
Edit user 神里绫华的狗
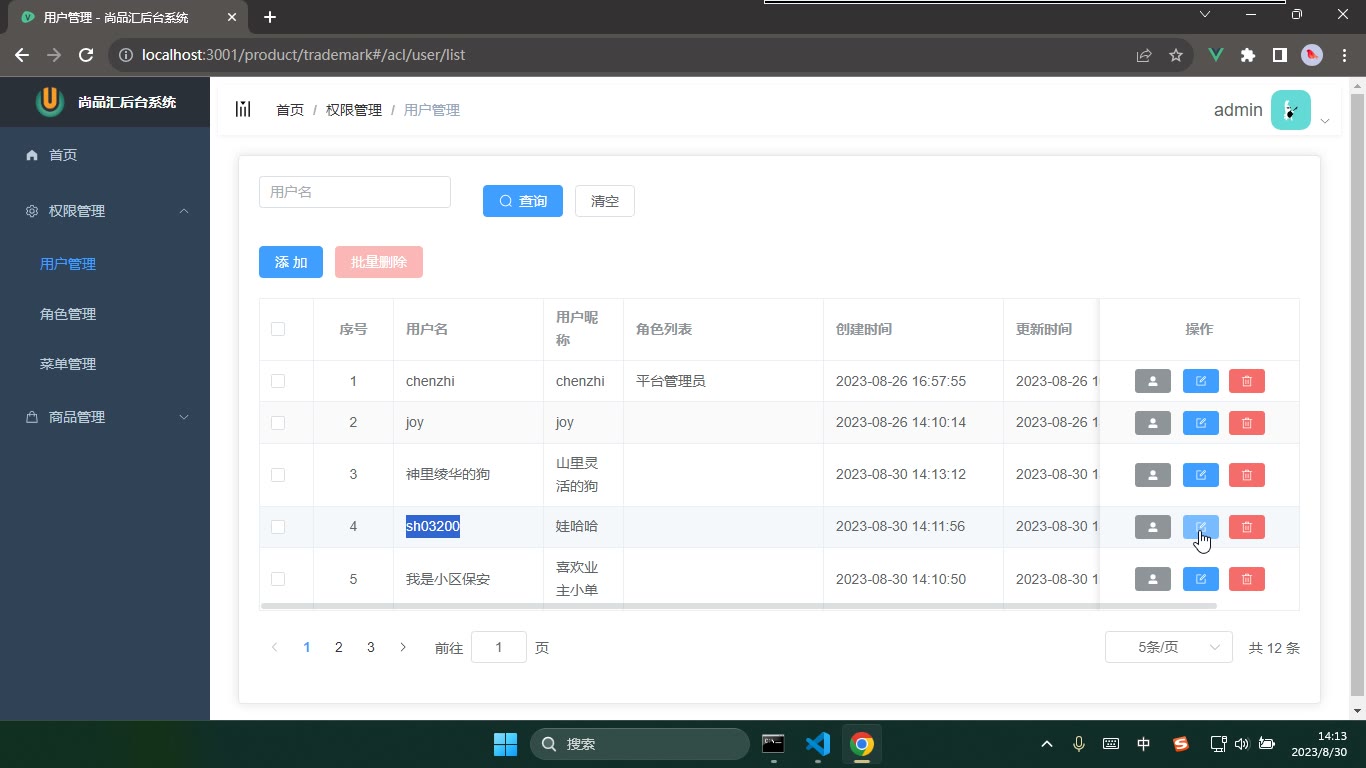pos(1200,475)
